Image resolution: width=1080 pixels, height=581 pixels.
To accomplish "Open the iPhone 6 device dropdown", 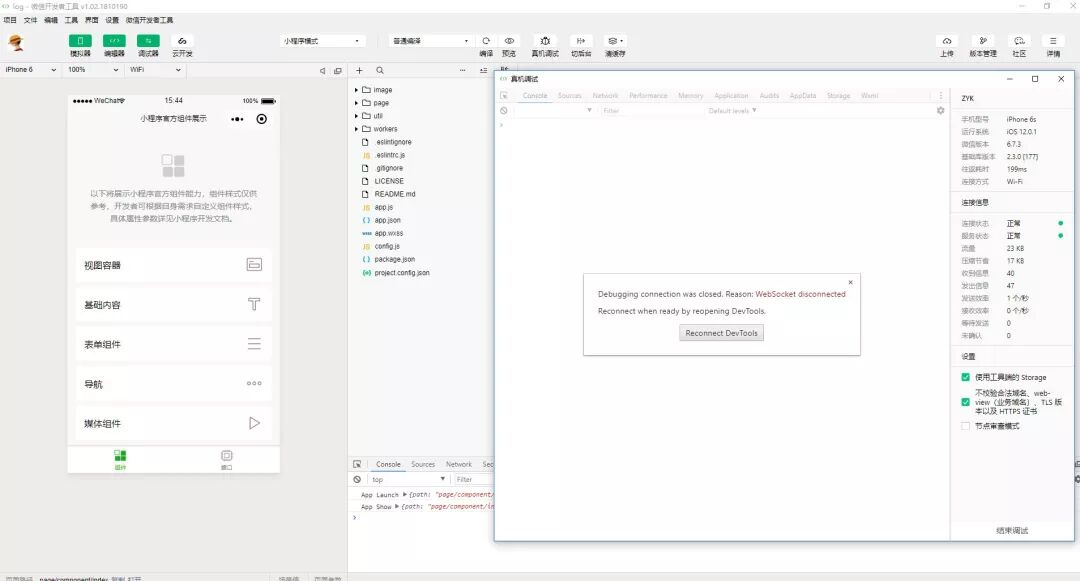I will coord(30,70).
